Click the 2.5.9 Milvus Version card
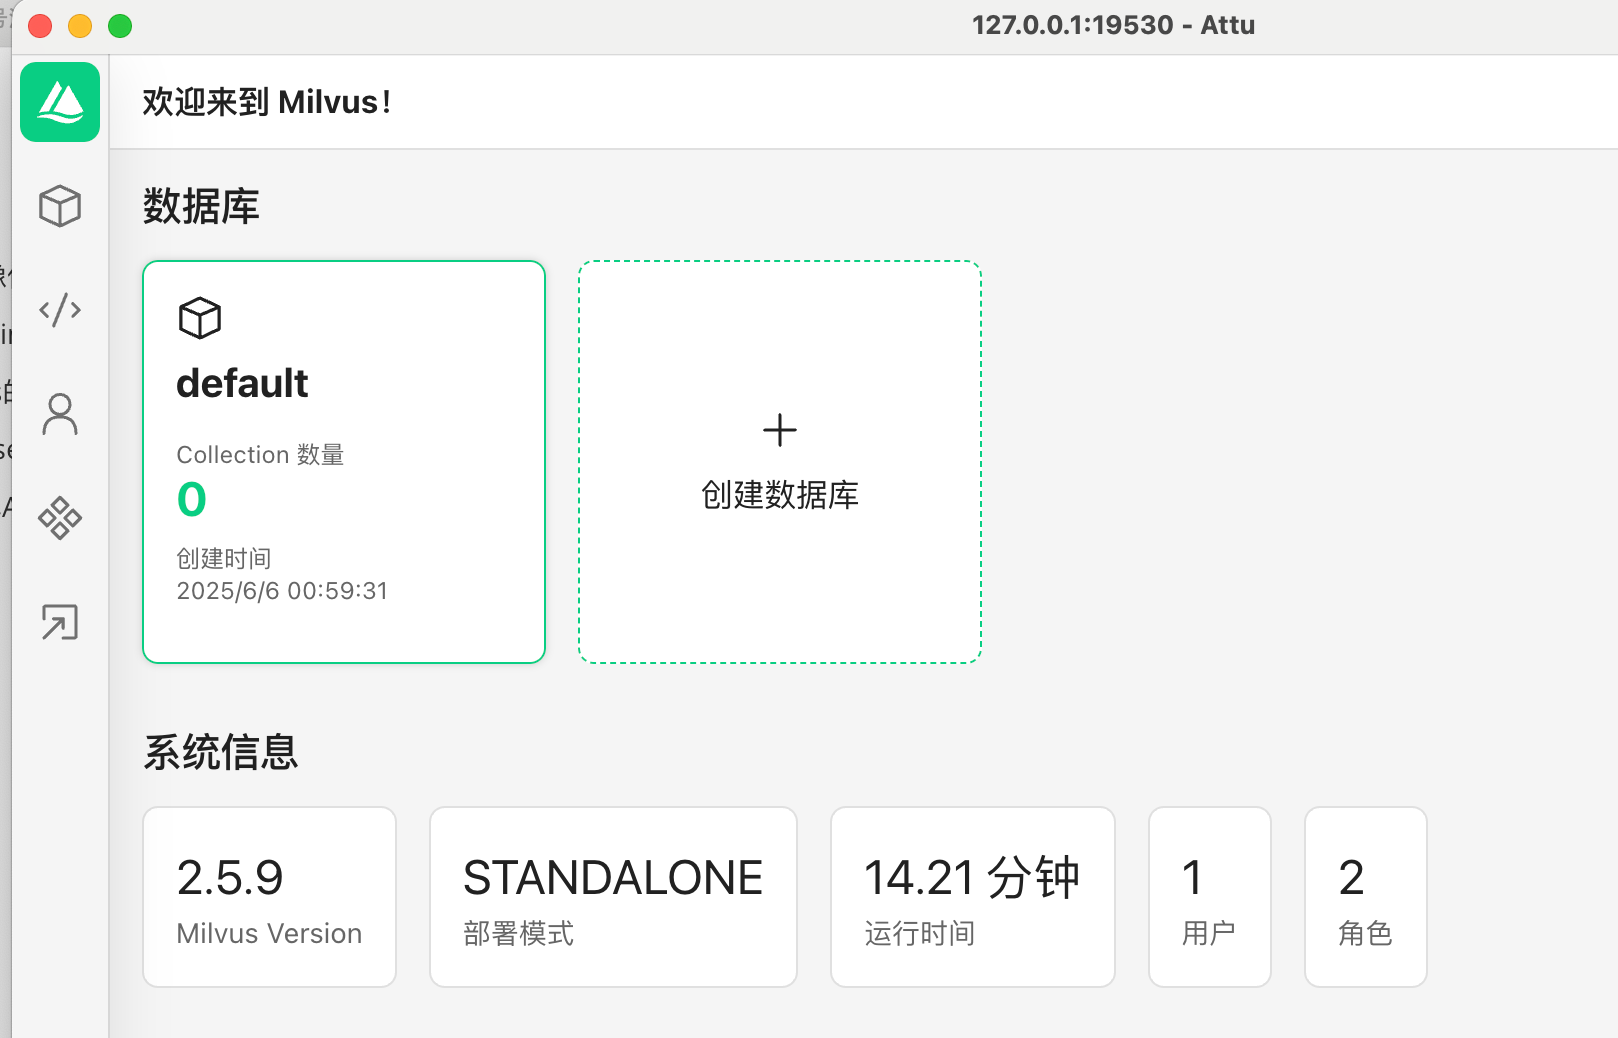 click(x=270, y=897)
